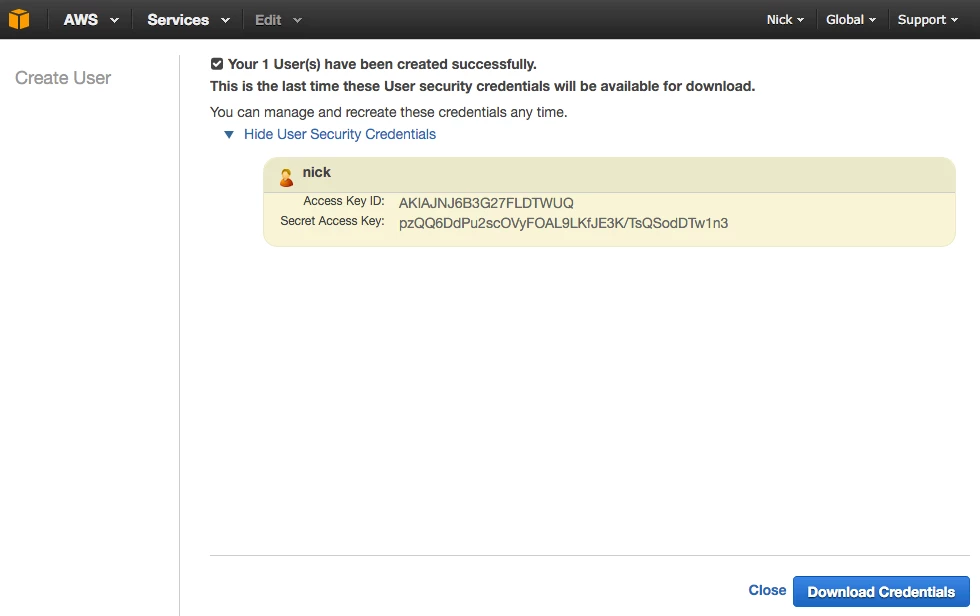Viewport: 980px width, 616px height.
Task: Click the 'Secret Access Key:' label
Action: 332,221
